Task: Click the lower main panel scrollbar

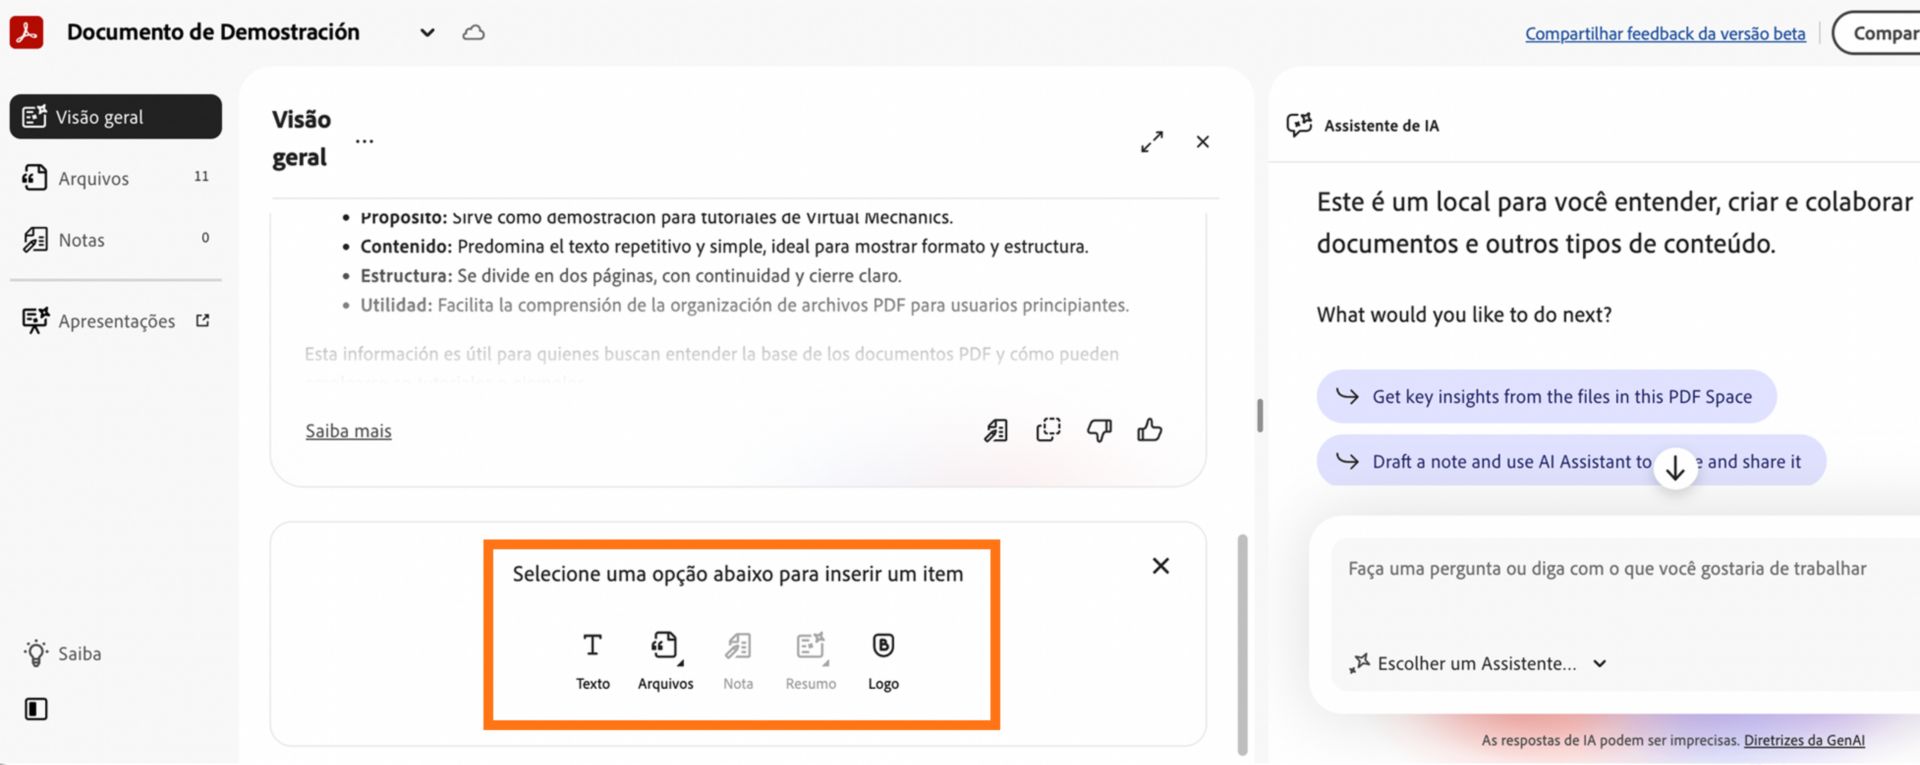Action: tap(1242, 644)
